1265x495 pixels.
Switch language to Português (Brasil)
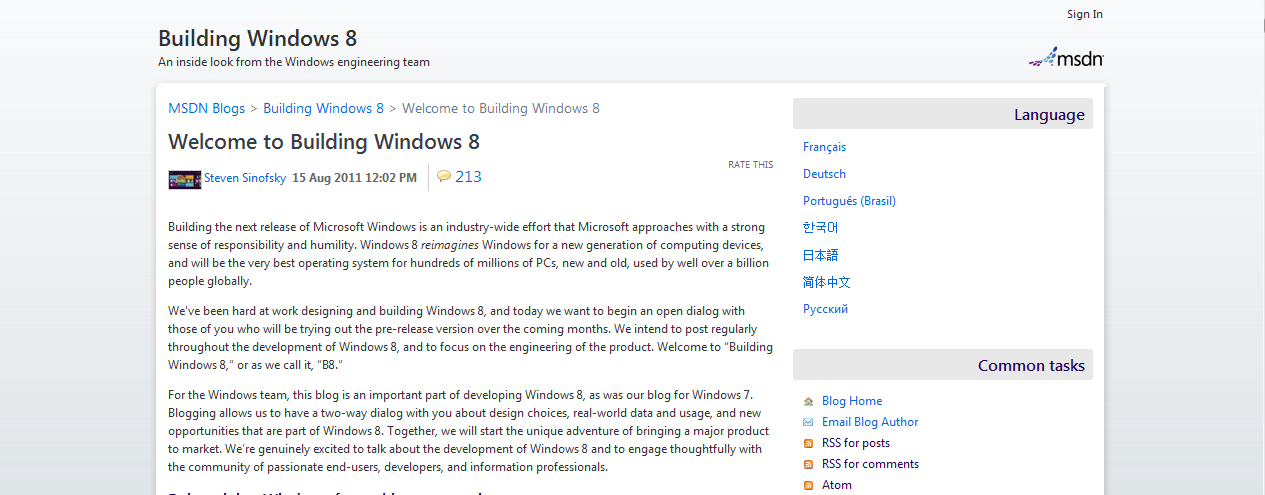pyautogui.click(x=849, y=201)
